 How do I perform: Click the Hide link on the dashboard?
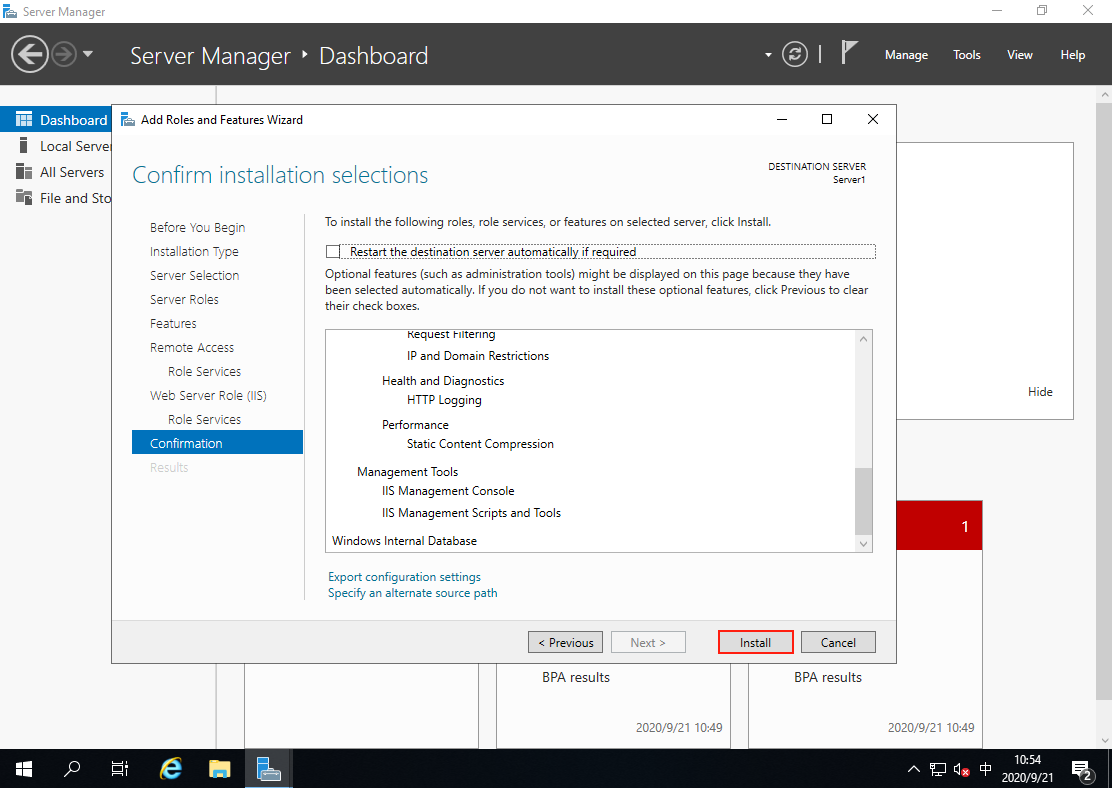1040,392
